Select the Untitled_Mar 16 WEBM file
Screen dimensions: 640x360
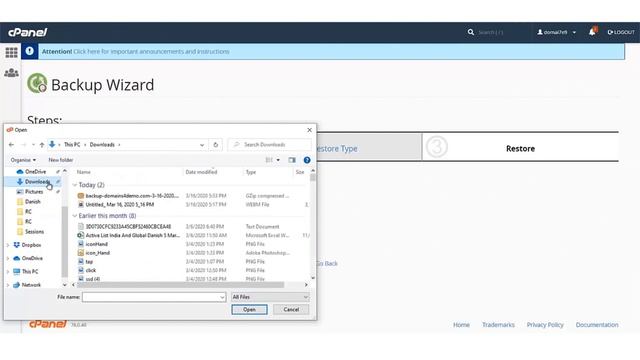[119, 204]
